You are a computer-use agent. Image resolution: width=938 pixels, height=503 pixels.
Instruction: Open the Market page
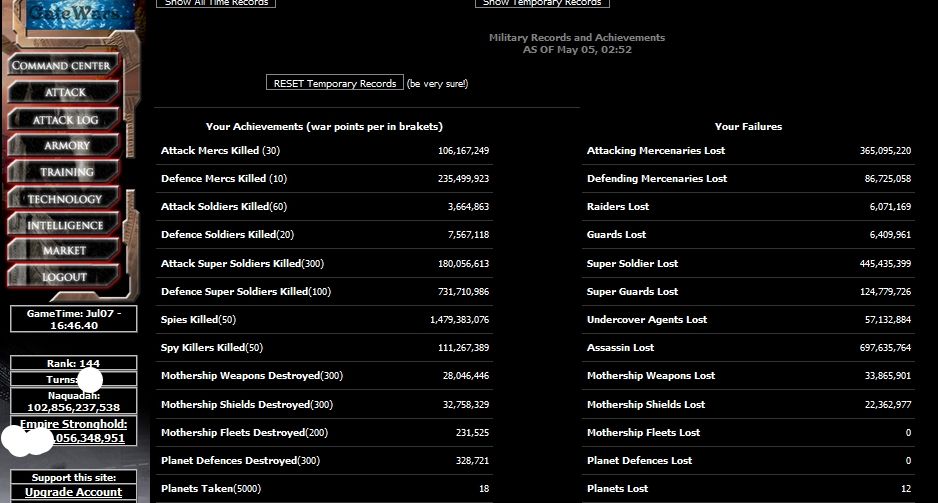tap(65, 251)
